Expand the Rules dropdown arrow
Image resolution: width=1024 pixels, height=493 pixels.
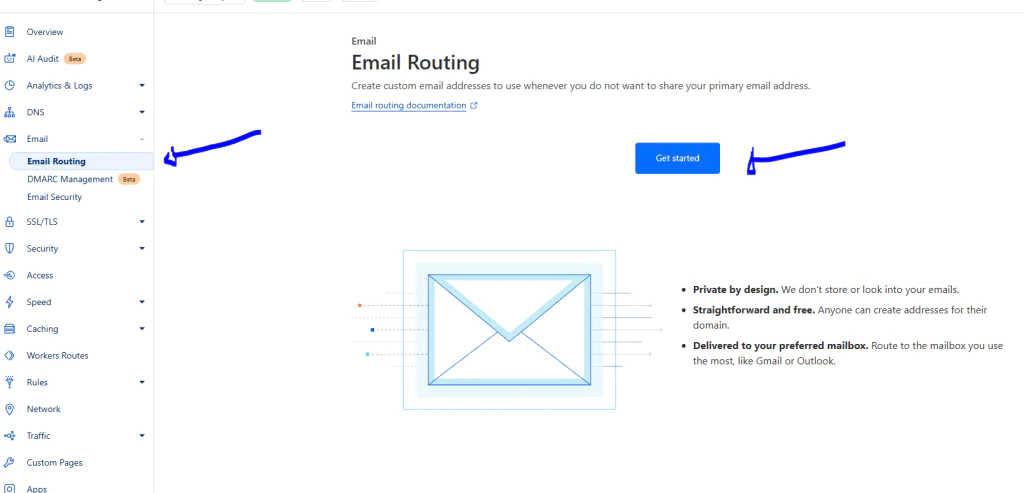click(142, 382)
